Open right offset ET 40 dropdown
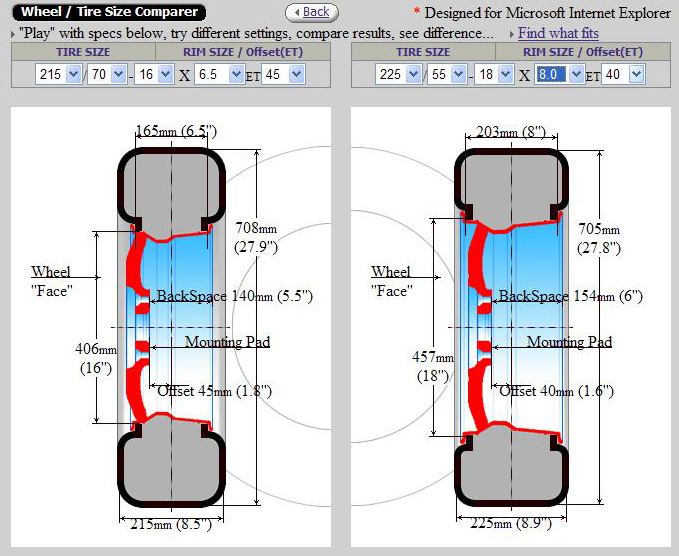 pyautogui.click(x=623, y=74)
